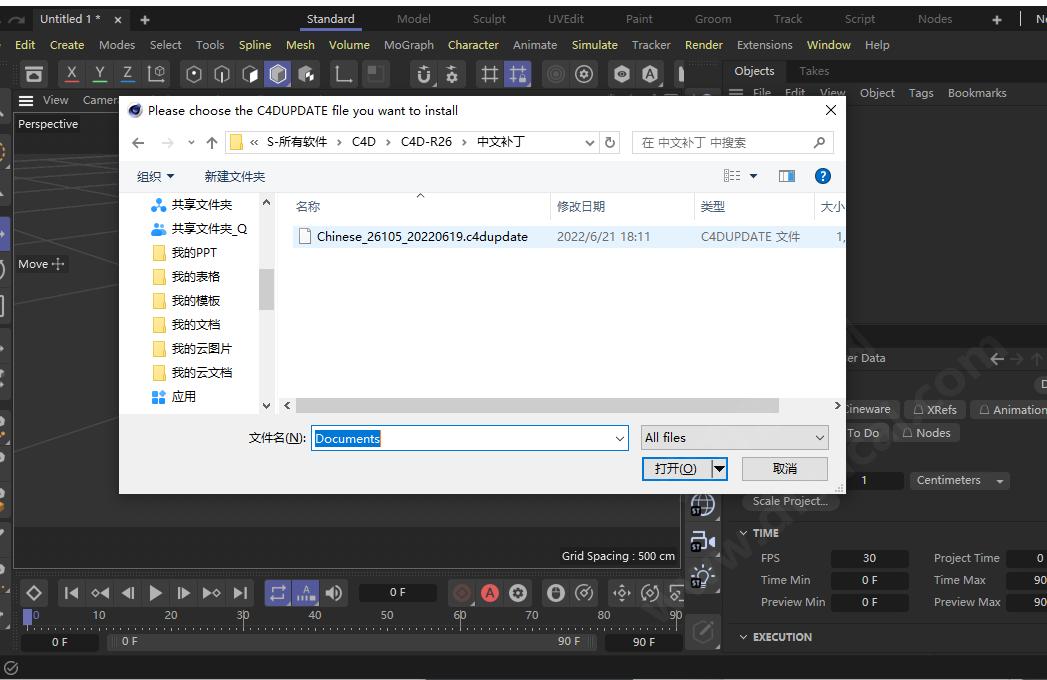The width and height of the screenshot is (1047, 680).
Task: Click the record keyframe diamond icon
Action: (x=462, y=592)
